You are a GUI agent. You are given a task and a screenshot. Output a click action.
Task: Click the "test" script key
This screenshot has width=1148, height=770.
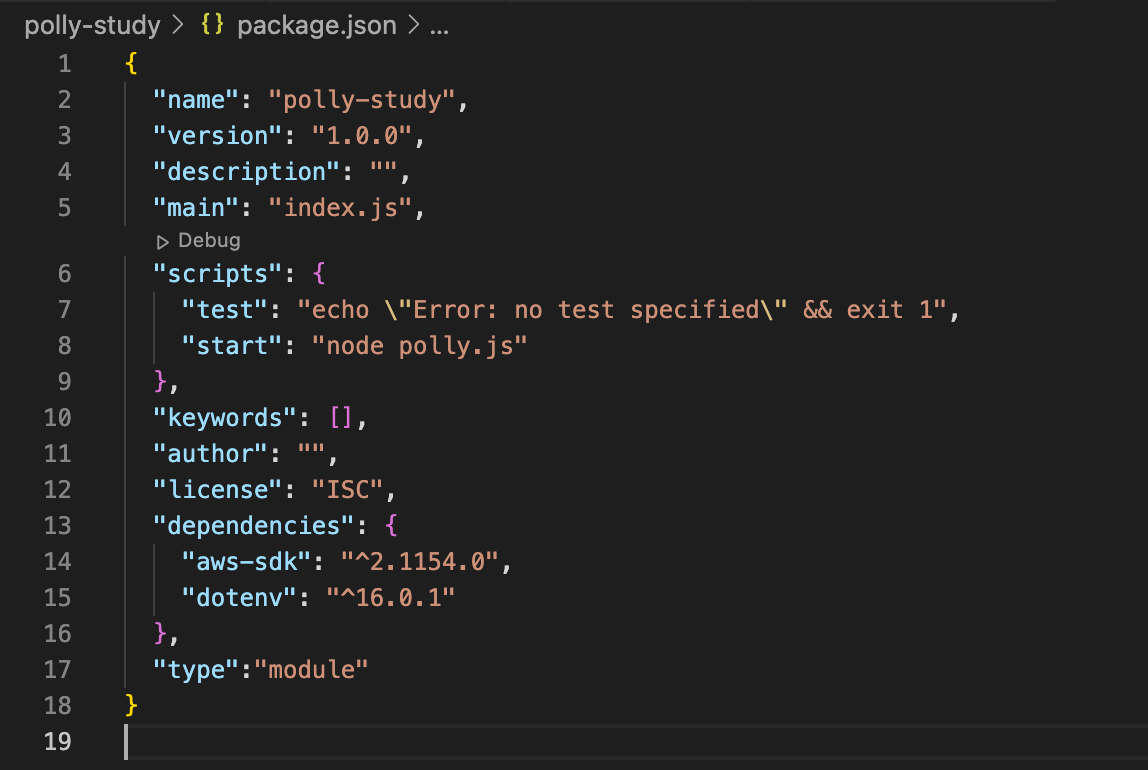point(224,310)
